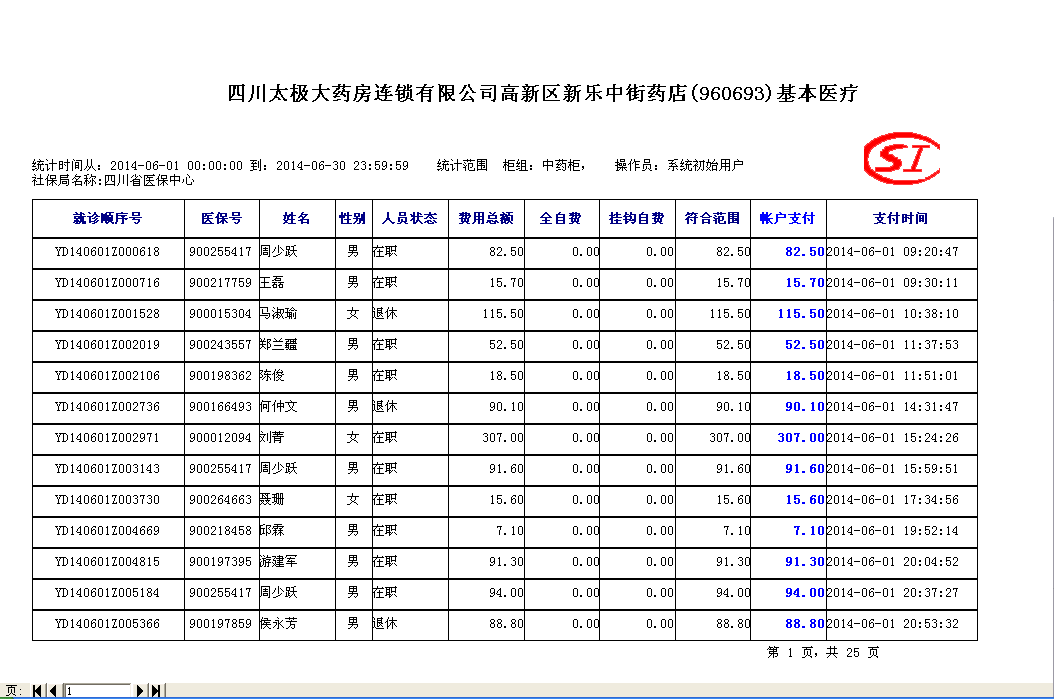Select the name 何仲文
This screenshot has height=699, width=1054.
pyautogui.click(x=278, y=407)
